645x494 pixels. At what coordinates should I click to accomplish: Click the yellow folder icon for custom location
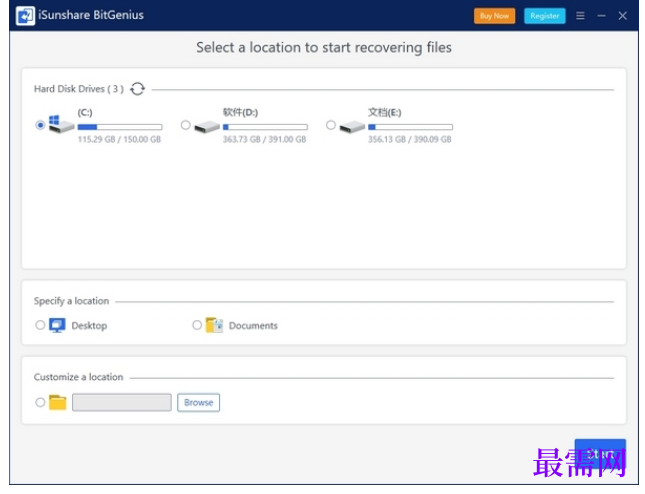[x=58, y=402]
